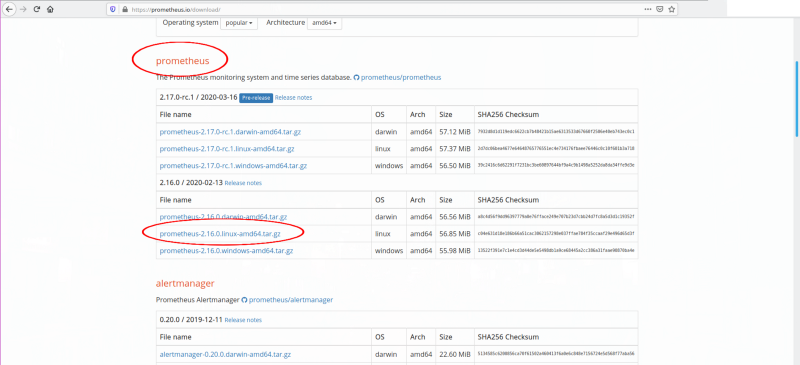View site security padlock info
The height and width of the screenshot is (365, 800).
point(124,9)
